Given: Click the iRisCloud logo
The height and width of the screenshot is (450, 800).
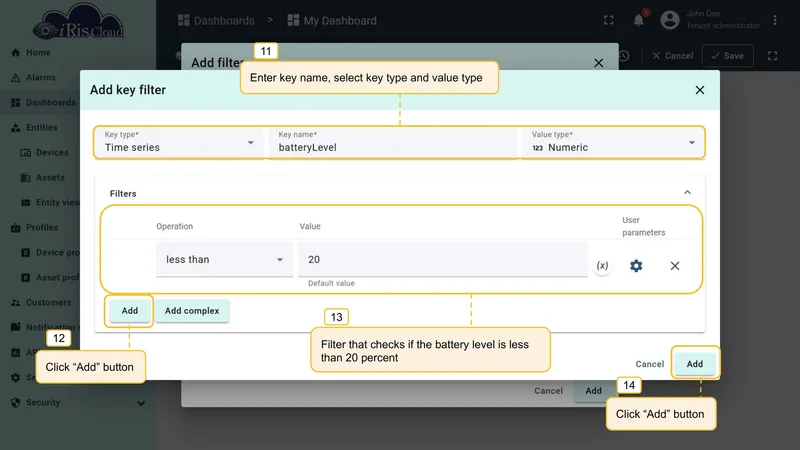Looking at the screenshot, I should tap(78, 22).
